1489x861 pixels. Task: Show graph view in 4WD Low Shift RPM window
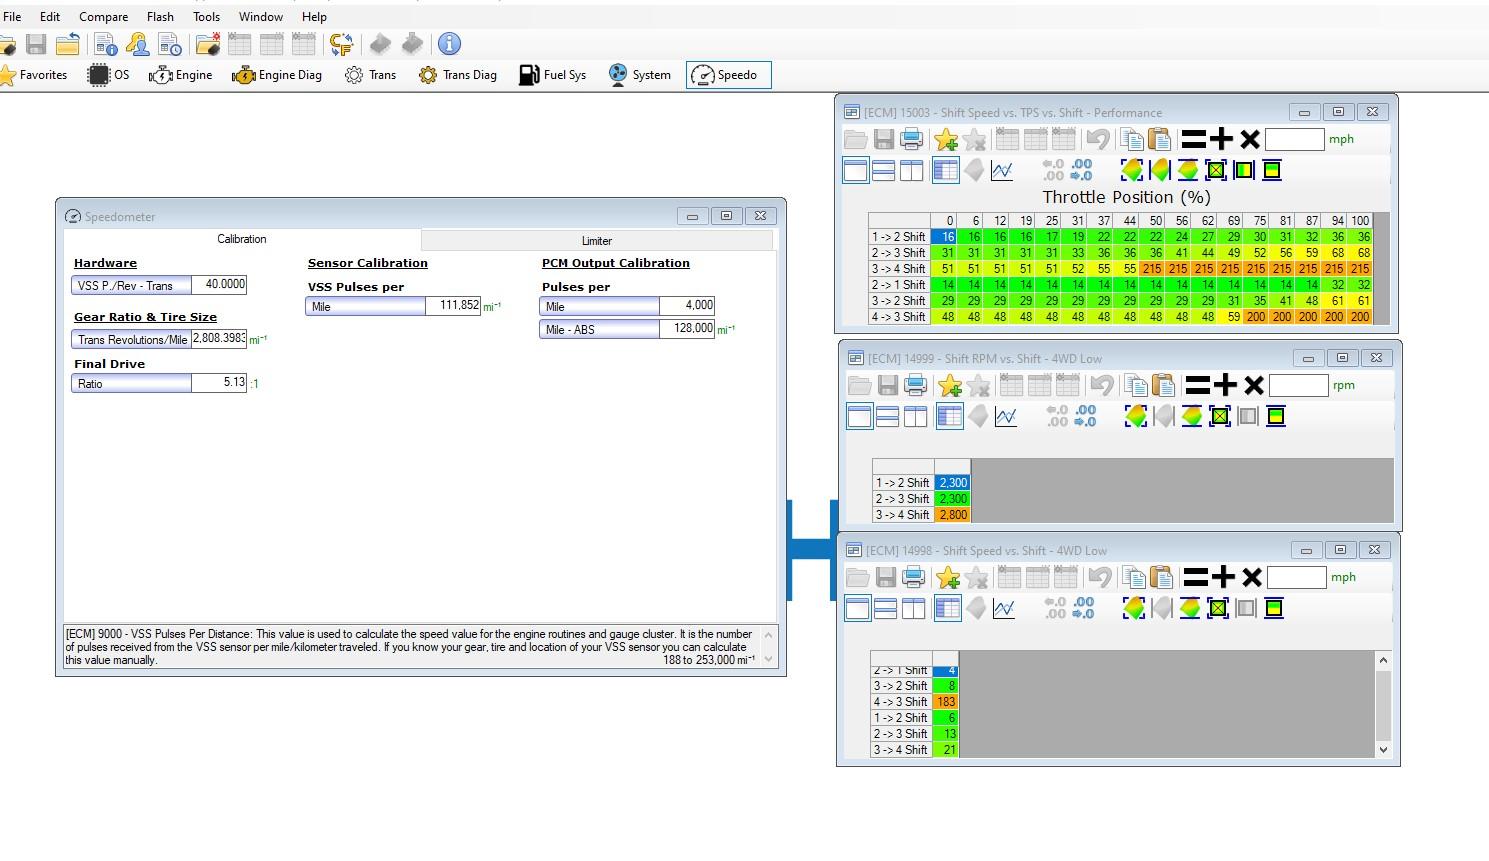tap(1006, 417)
